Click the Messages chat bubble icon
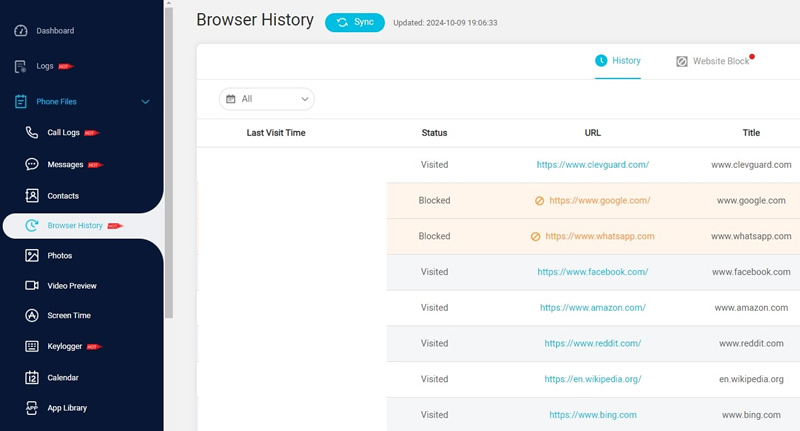The width and height of the screenshot is (800, 431). click(32, 164)
